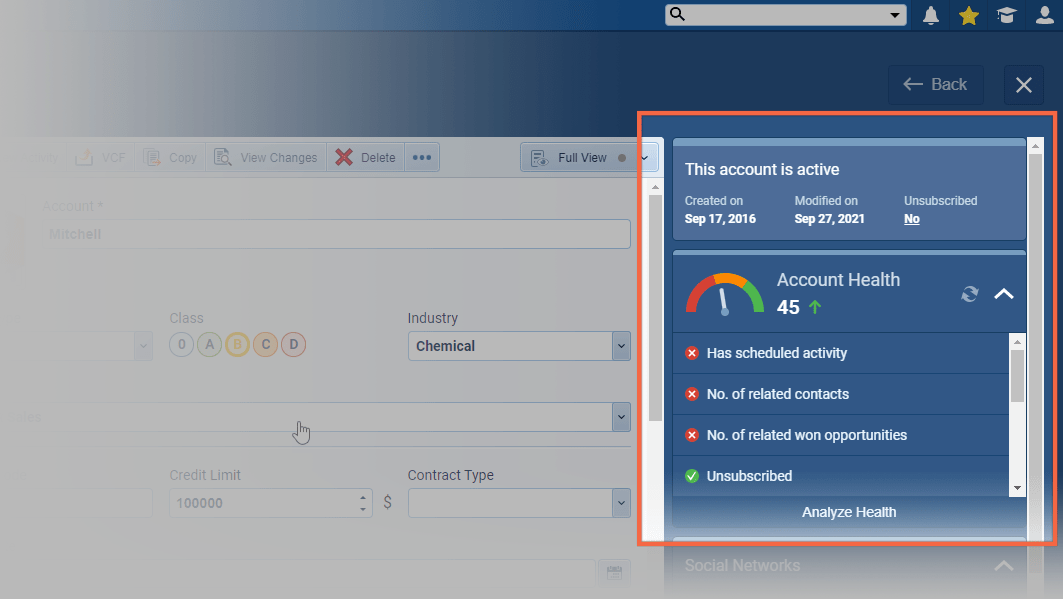This screenshot has height=599, width=1063.
Task: Click the Back button
Action: 935,85
